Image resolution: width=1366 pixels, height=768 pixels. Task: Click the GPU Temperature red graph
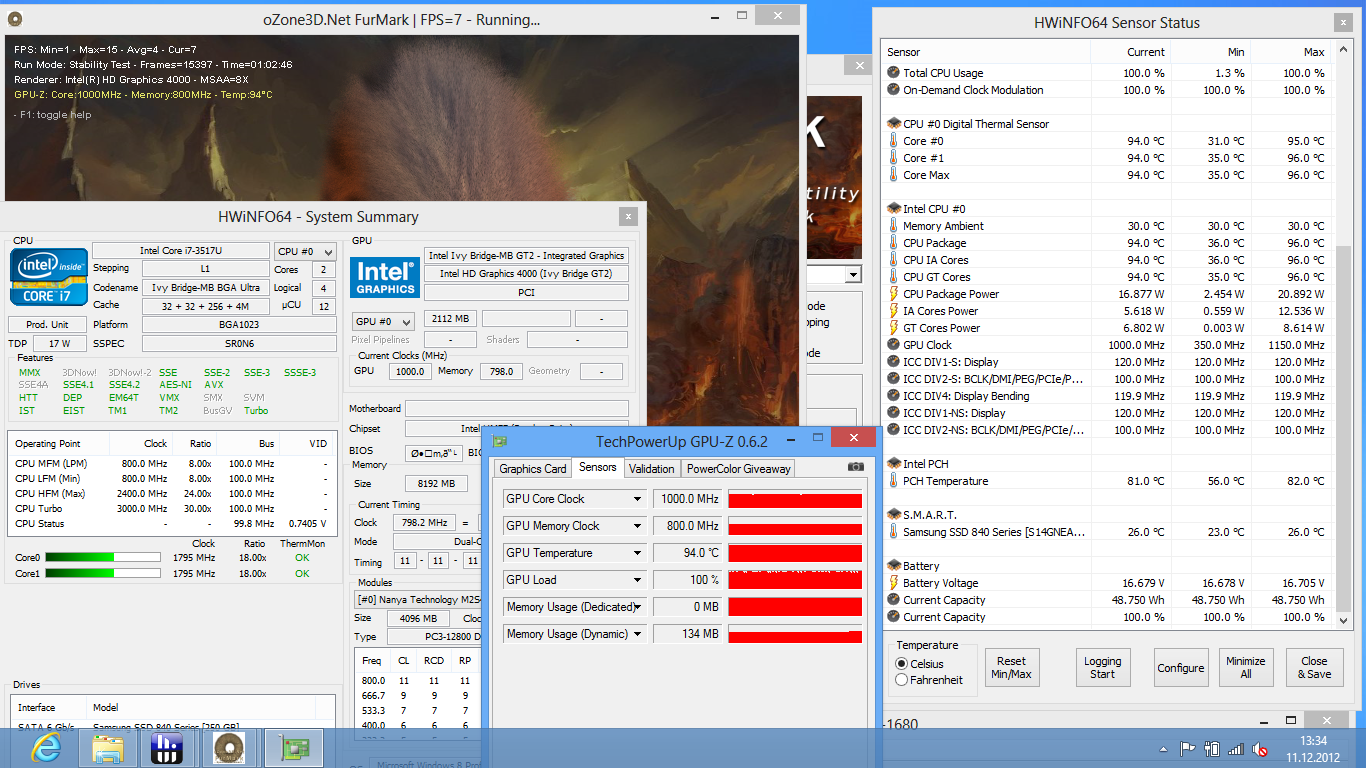[x=795, y=553]
